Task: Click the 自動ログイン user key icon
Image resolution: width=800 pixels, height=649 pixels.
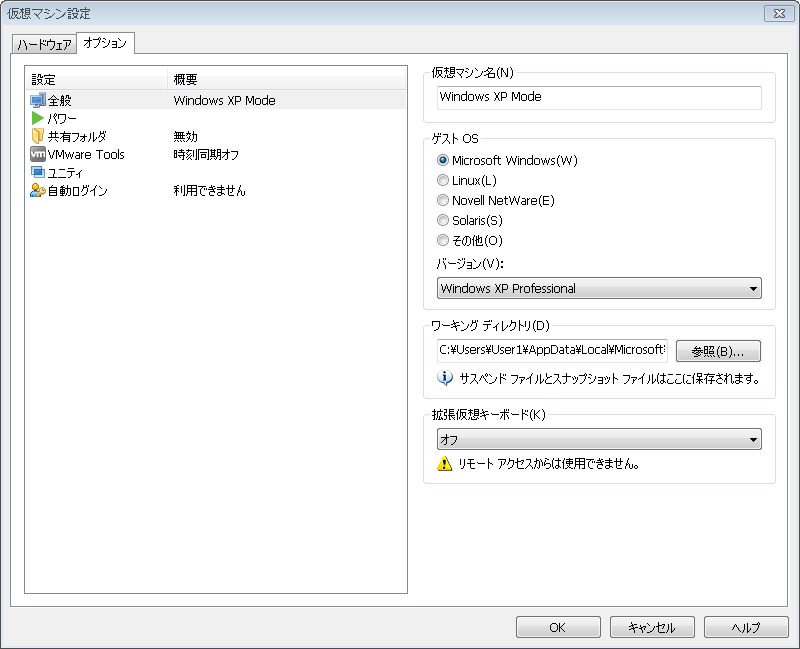Action: click(38, 190)
